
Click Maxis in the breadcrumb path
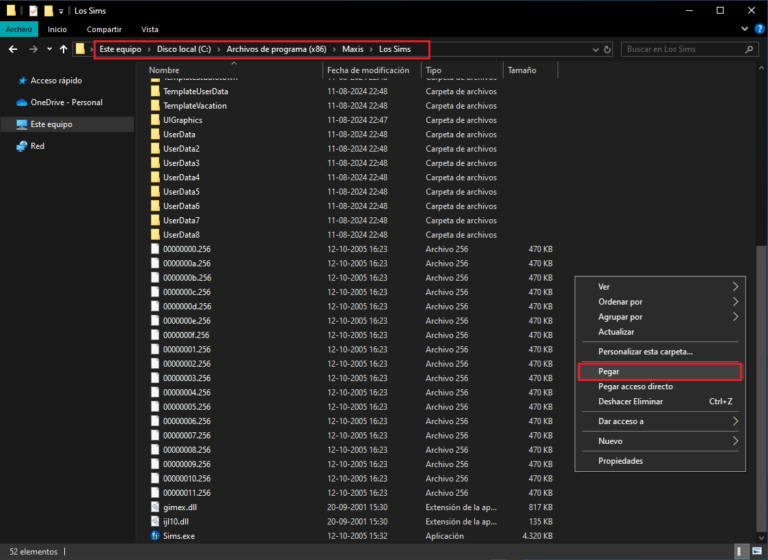(353, 49)
